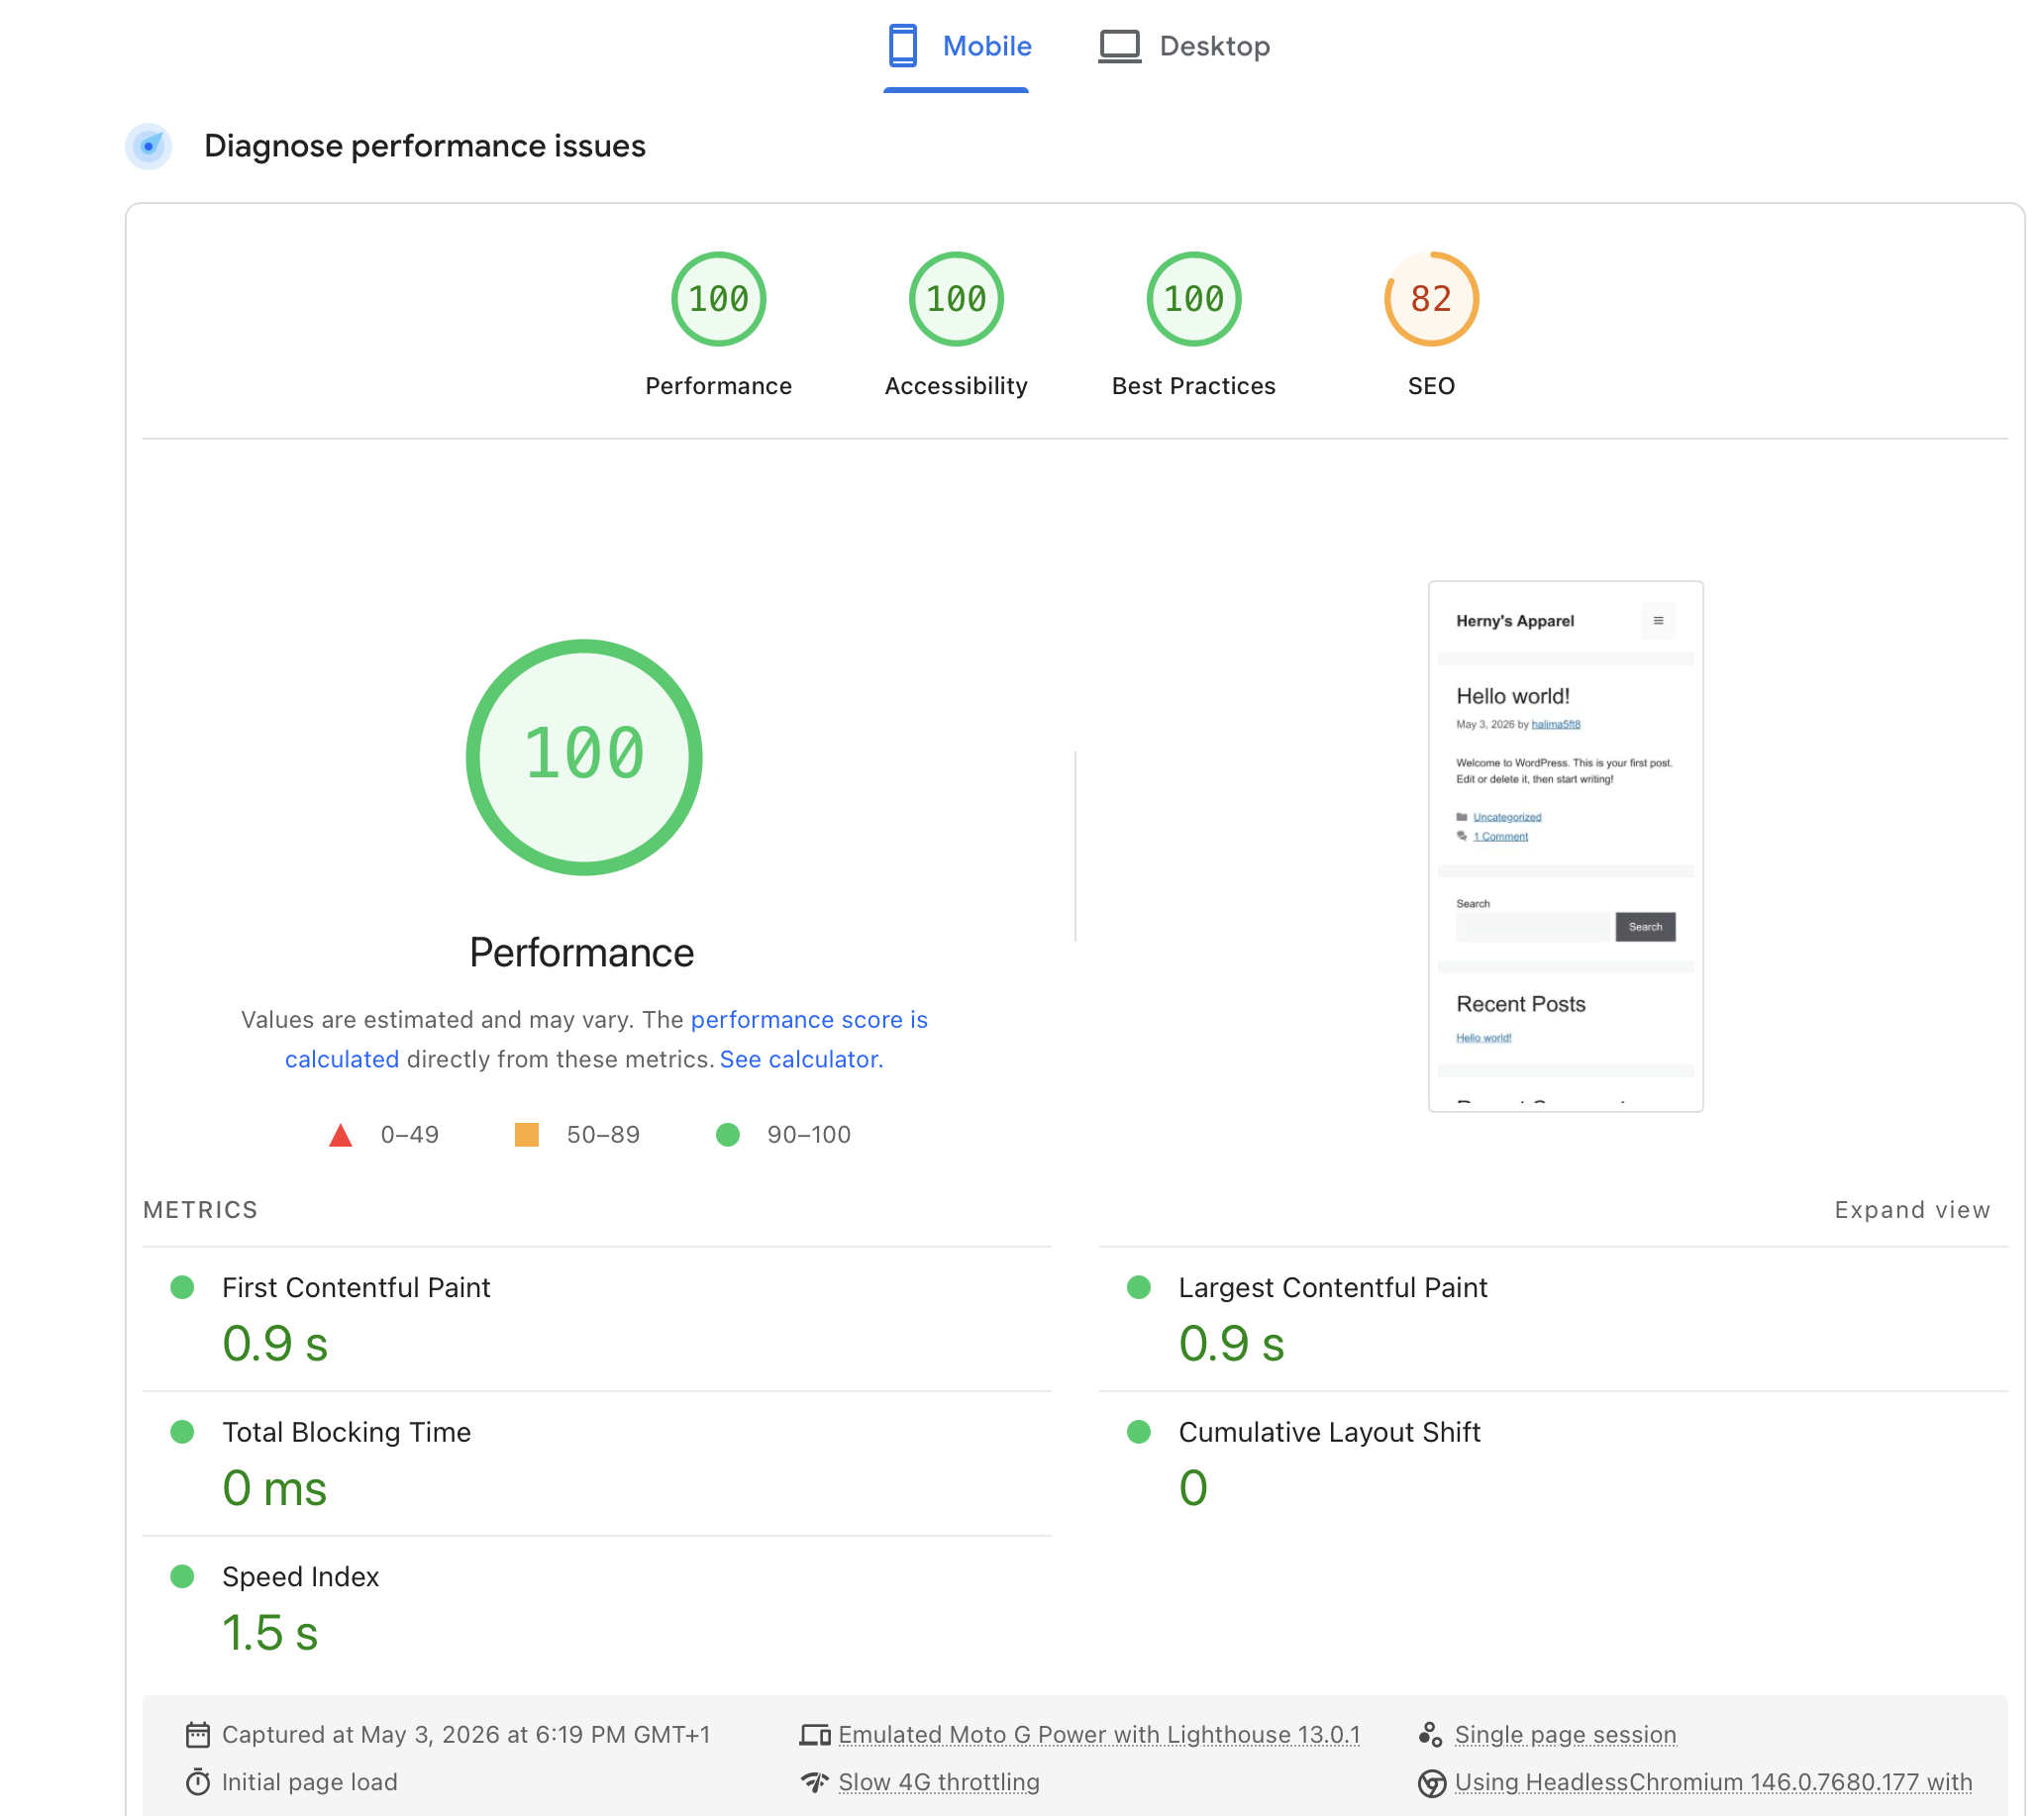Click the METRICS section heading
The width and height of the screenshot is (2044, 1816).
(200, 1209)
